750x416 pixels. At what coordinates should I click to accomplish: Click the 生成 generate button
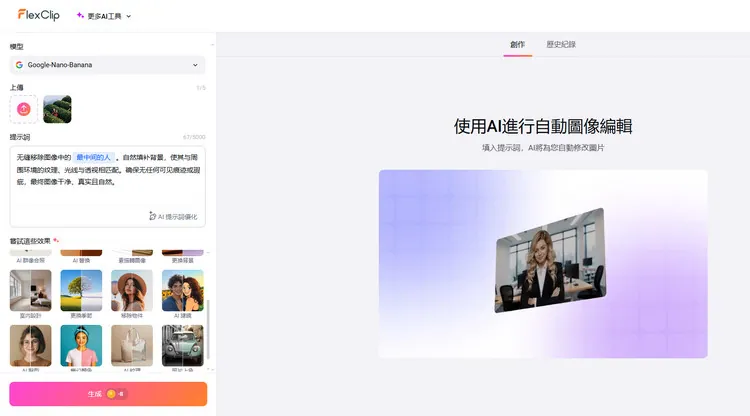108,394
